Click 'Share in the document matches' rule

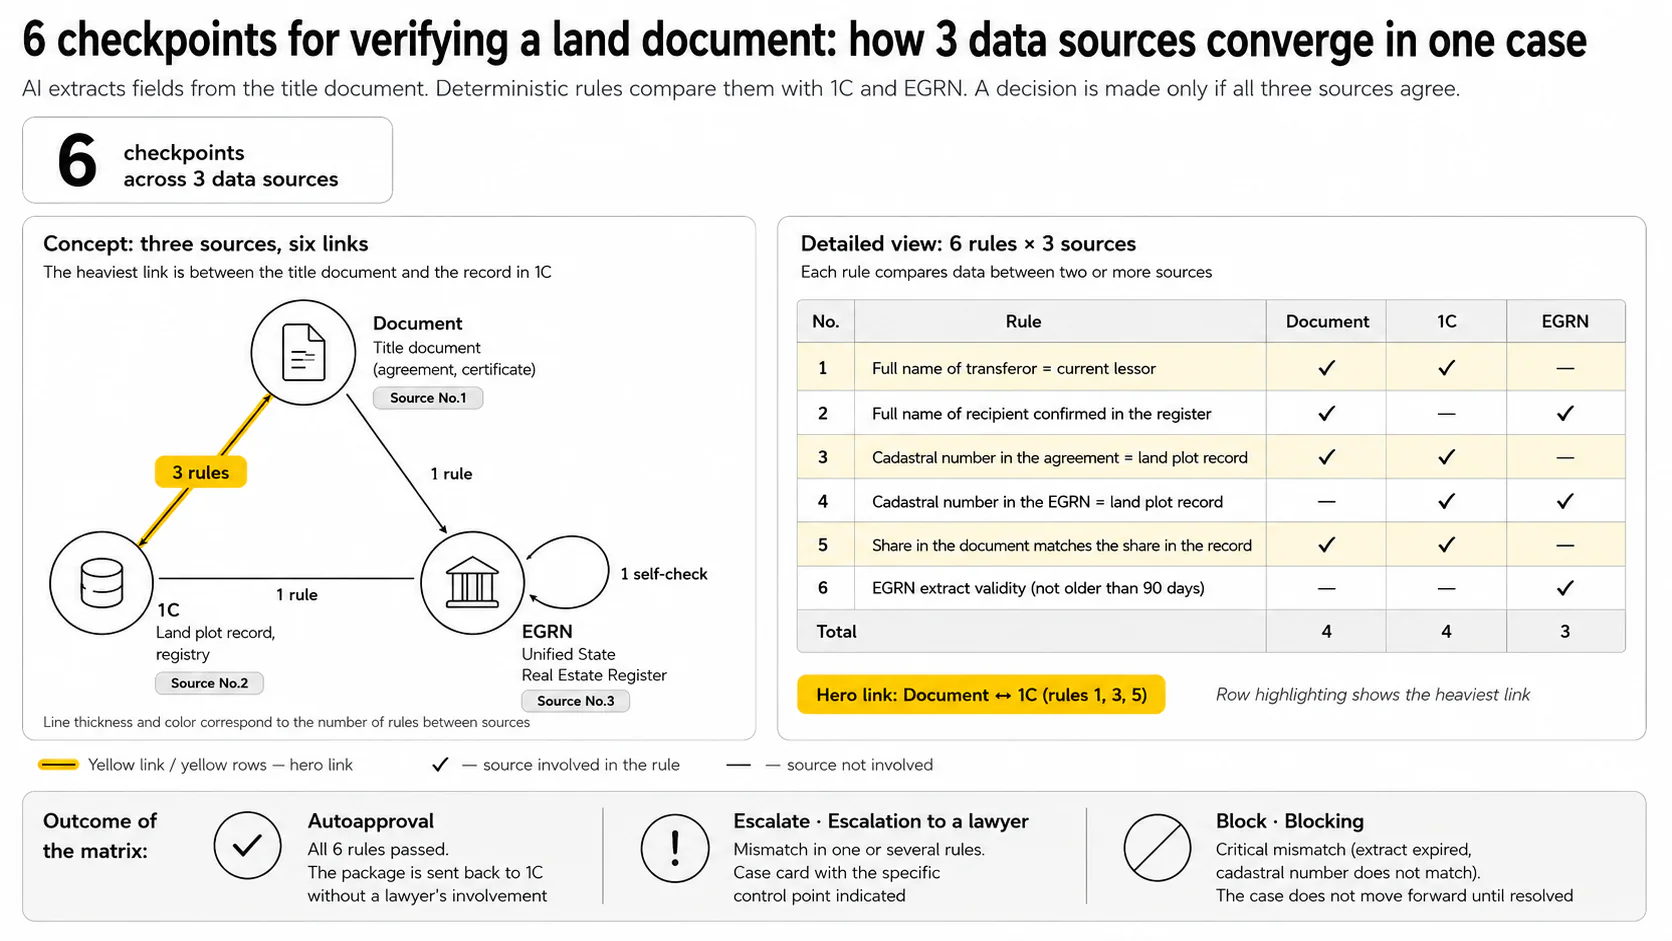1062,546
